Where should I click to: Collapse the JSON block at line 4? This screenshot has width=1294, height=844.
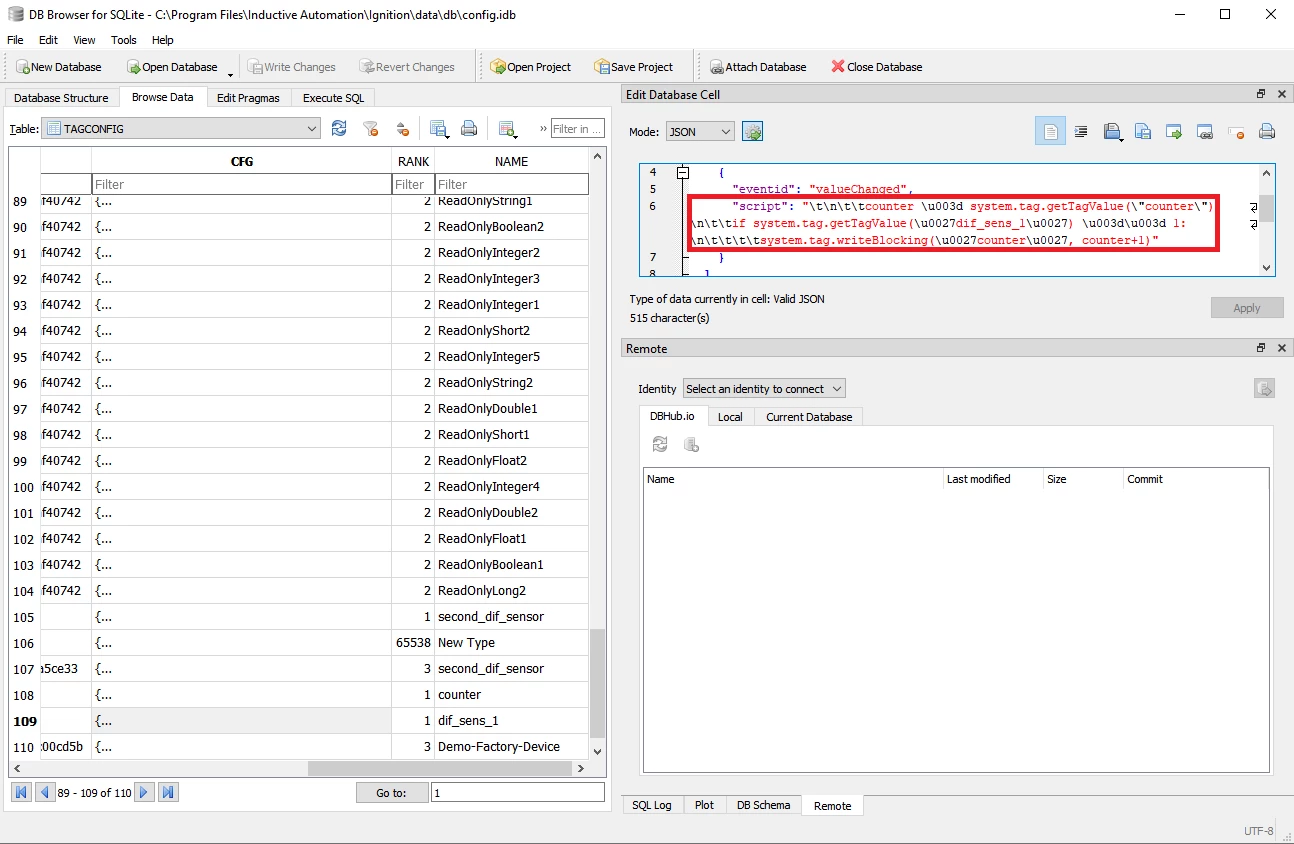(683, 172)
